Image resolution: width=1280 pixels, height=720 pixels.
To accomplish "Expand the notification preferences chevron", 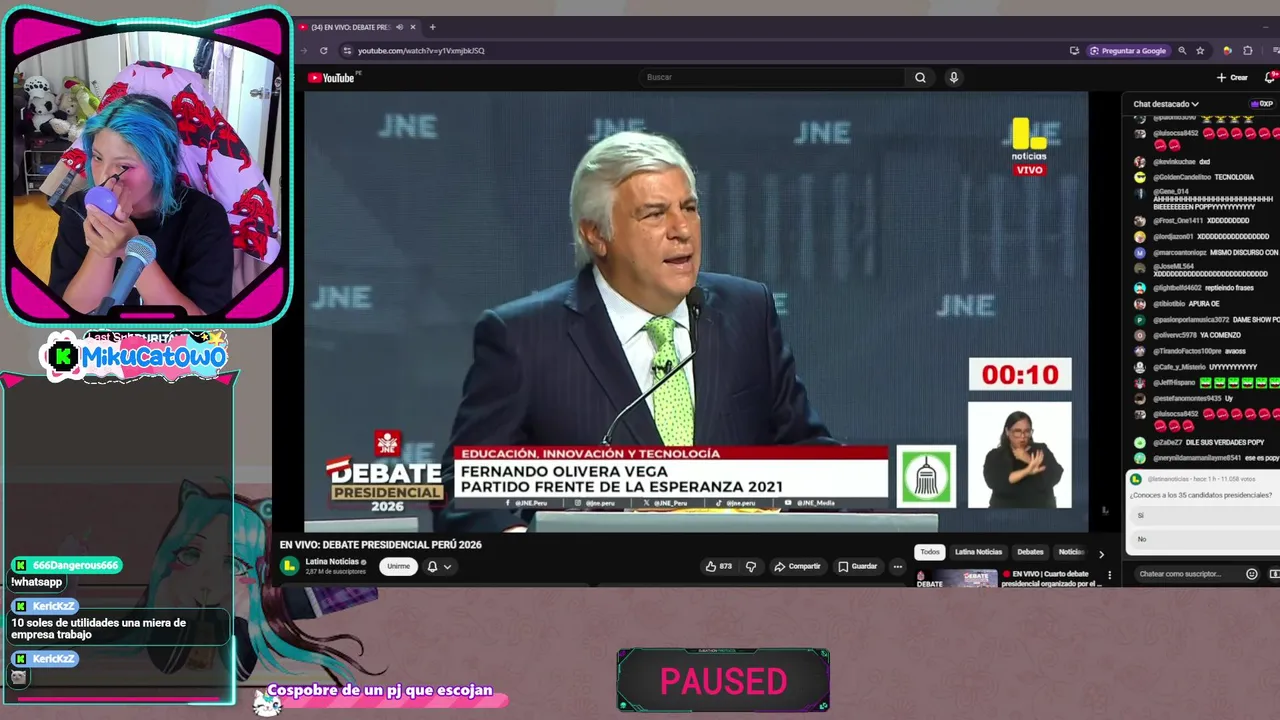I will tap(447, 566).
